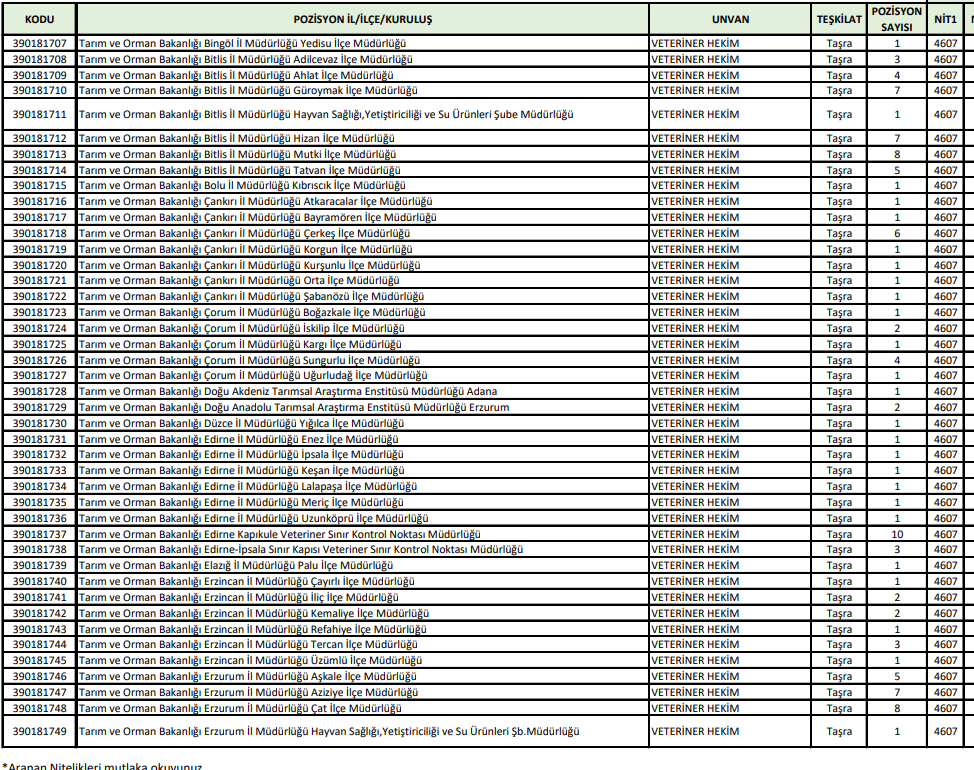Click the Erzincan Kemaliye İlçe Müdürlüğü entry
Viewport: 974px width, 770px height.
[254, 614]
